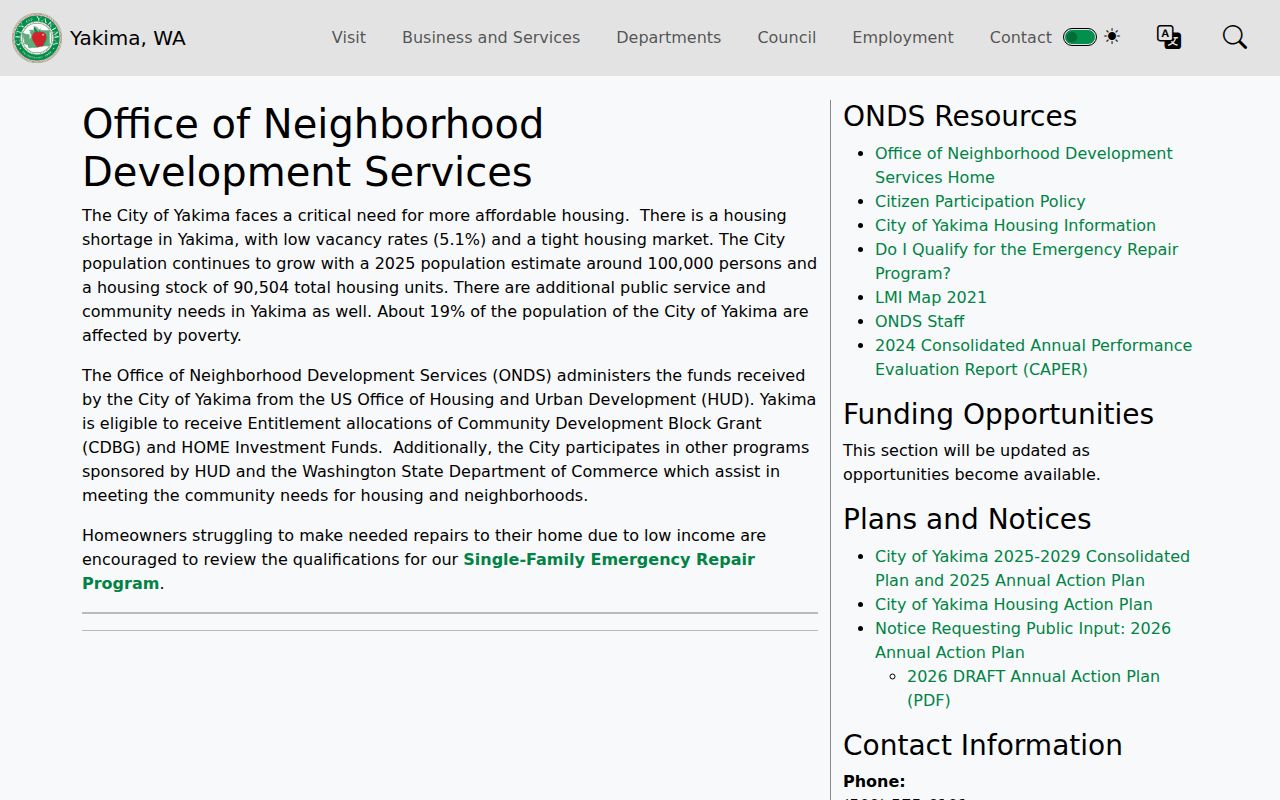The height and width of the screenshot is (800, 1280).
Task: Open the Business and Services menu
Action: 491,37
